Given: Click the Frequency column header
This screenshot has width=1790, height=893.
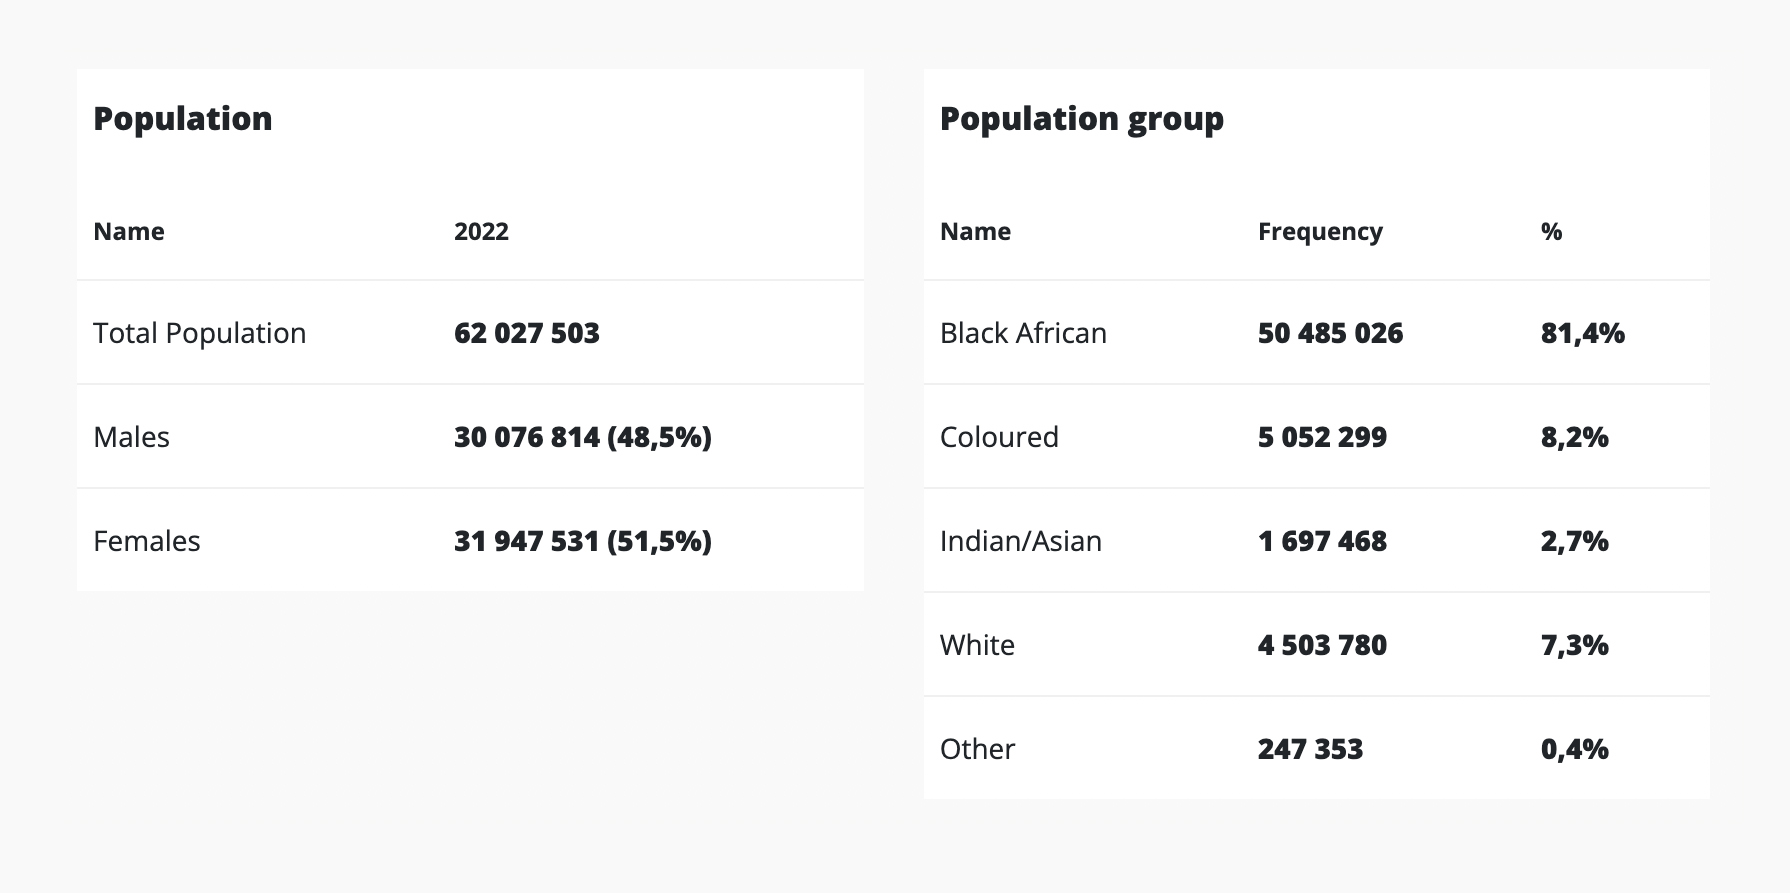Looking at the screenshot, I should point(1320,231).
